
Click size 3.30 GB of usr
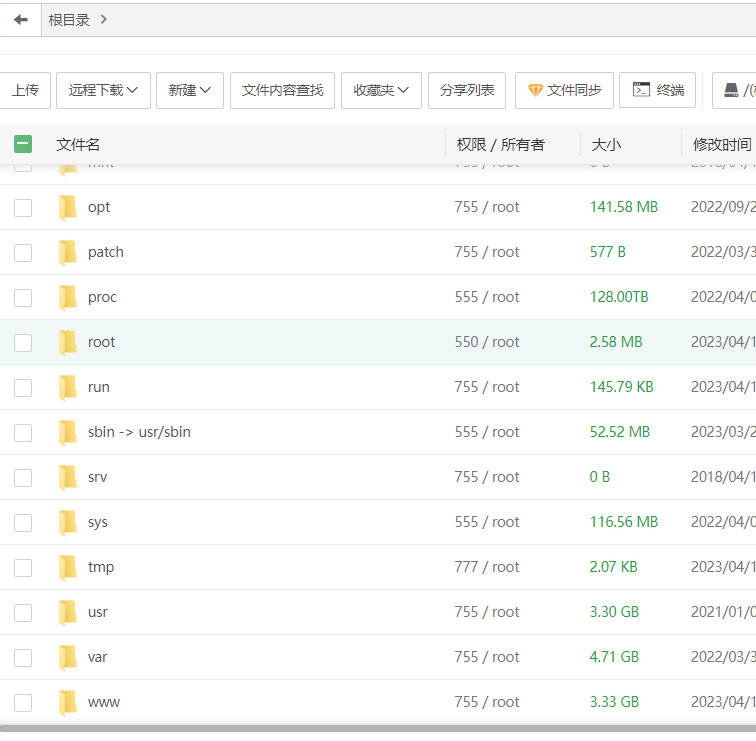point(614,612)
